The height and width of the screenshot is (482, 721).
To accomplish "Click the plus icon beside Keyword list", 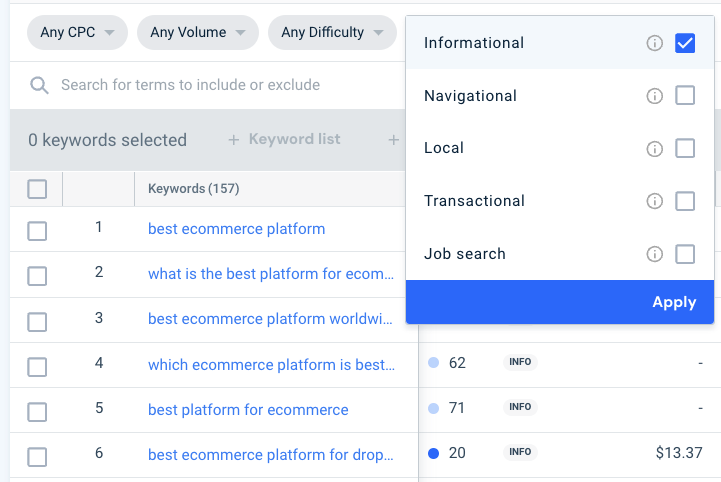I will tap(234, 140).
